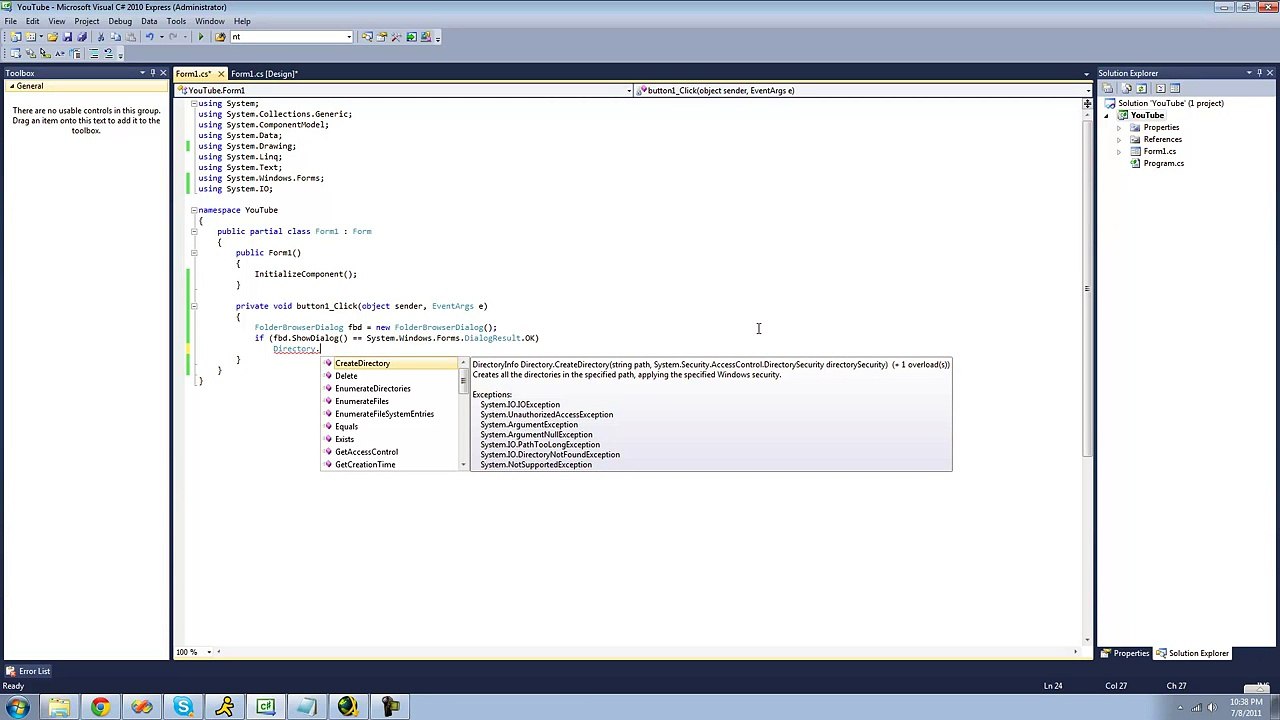This screenshot has height=720, width=1280.
Task: Select GetCreationTime in the IntelliSense list
Action: tap(392, 465)
